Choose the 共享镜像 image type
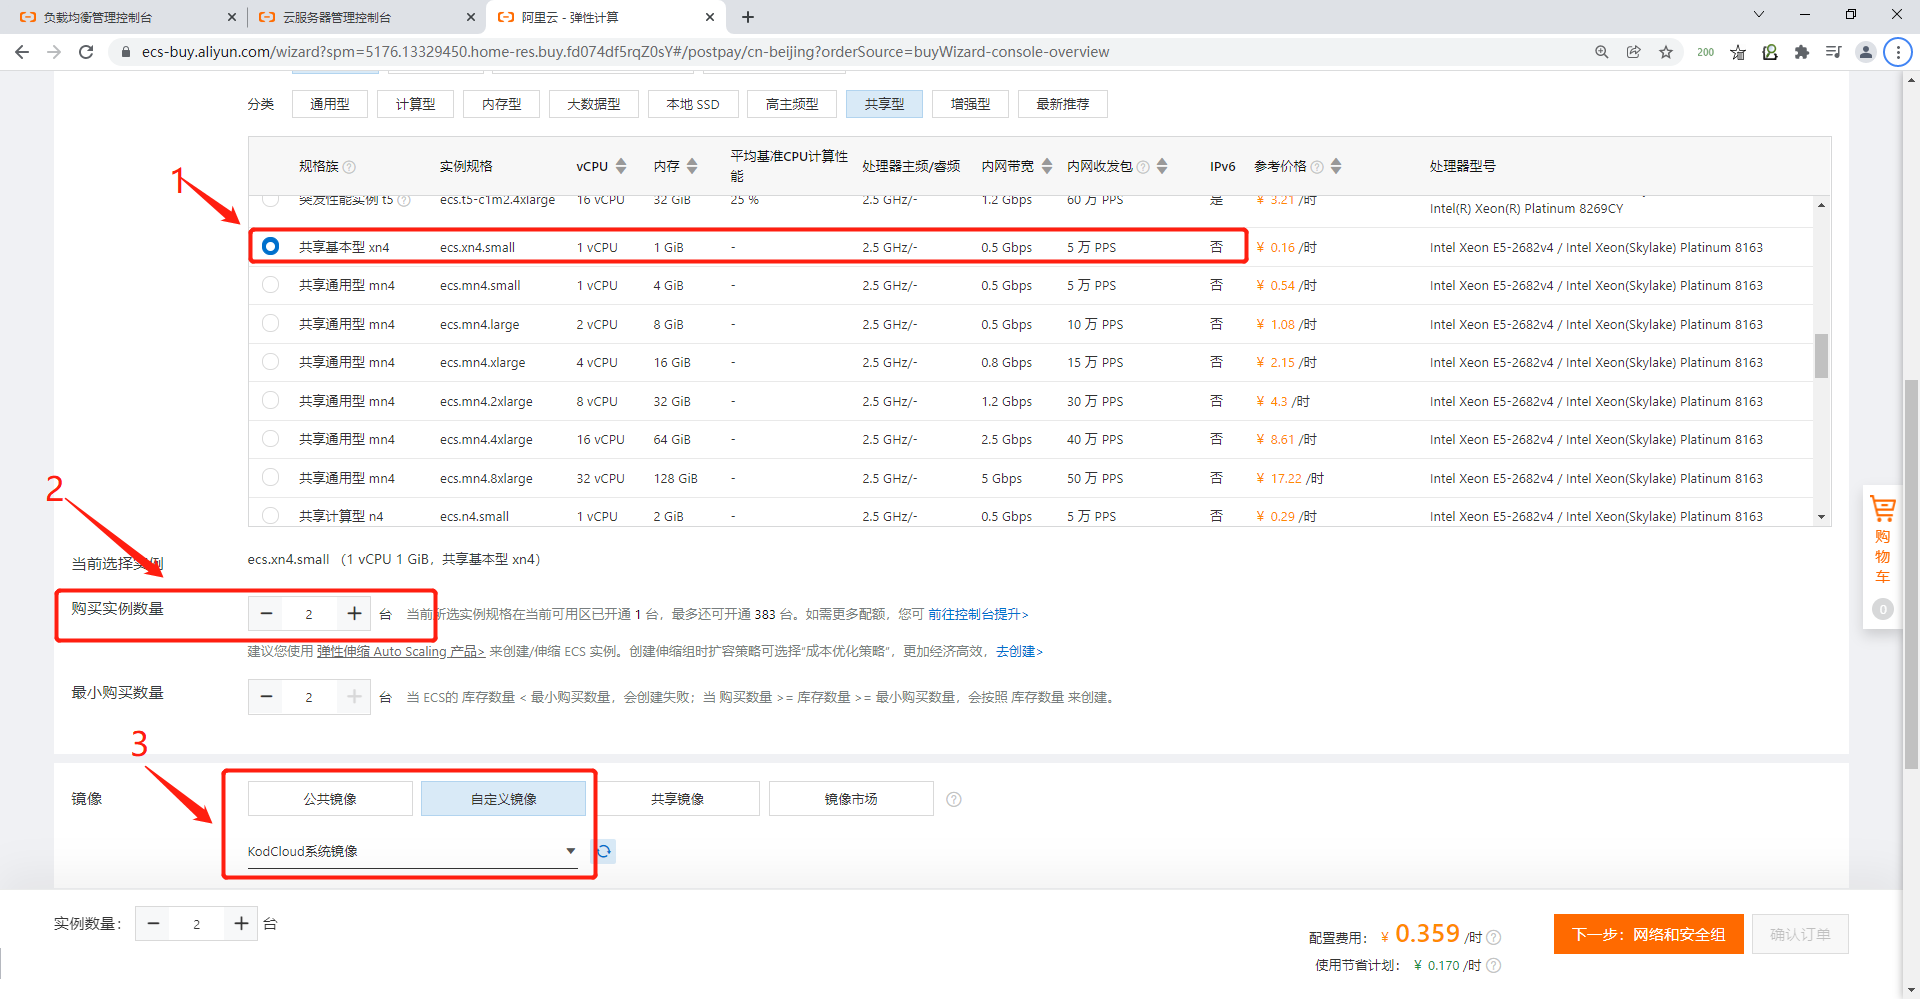Image resolution: width=1920 pixels, height=999 pixels. tap(677, 799)
